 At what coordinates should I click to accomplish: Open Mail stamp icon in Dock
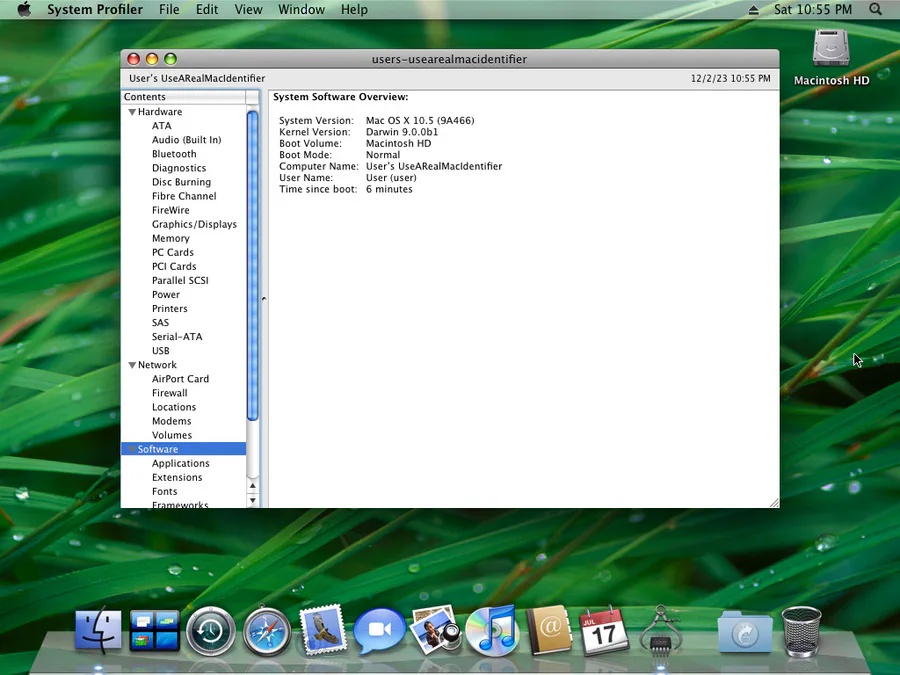[x=323, y=630]
